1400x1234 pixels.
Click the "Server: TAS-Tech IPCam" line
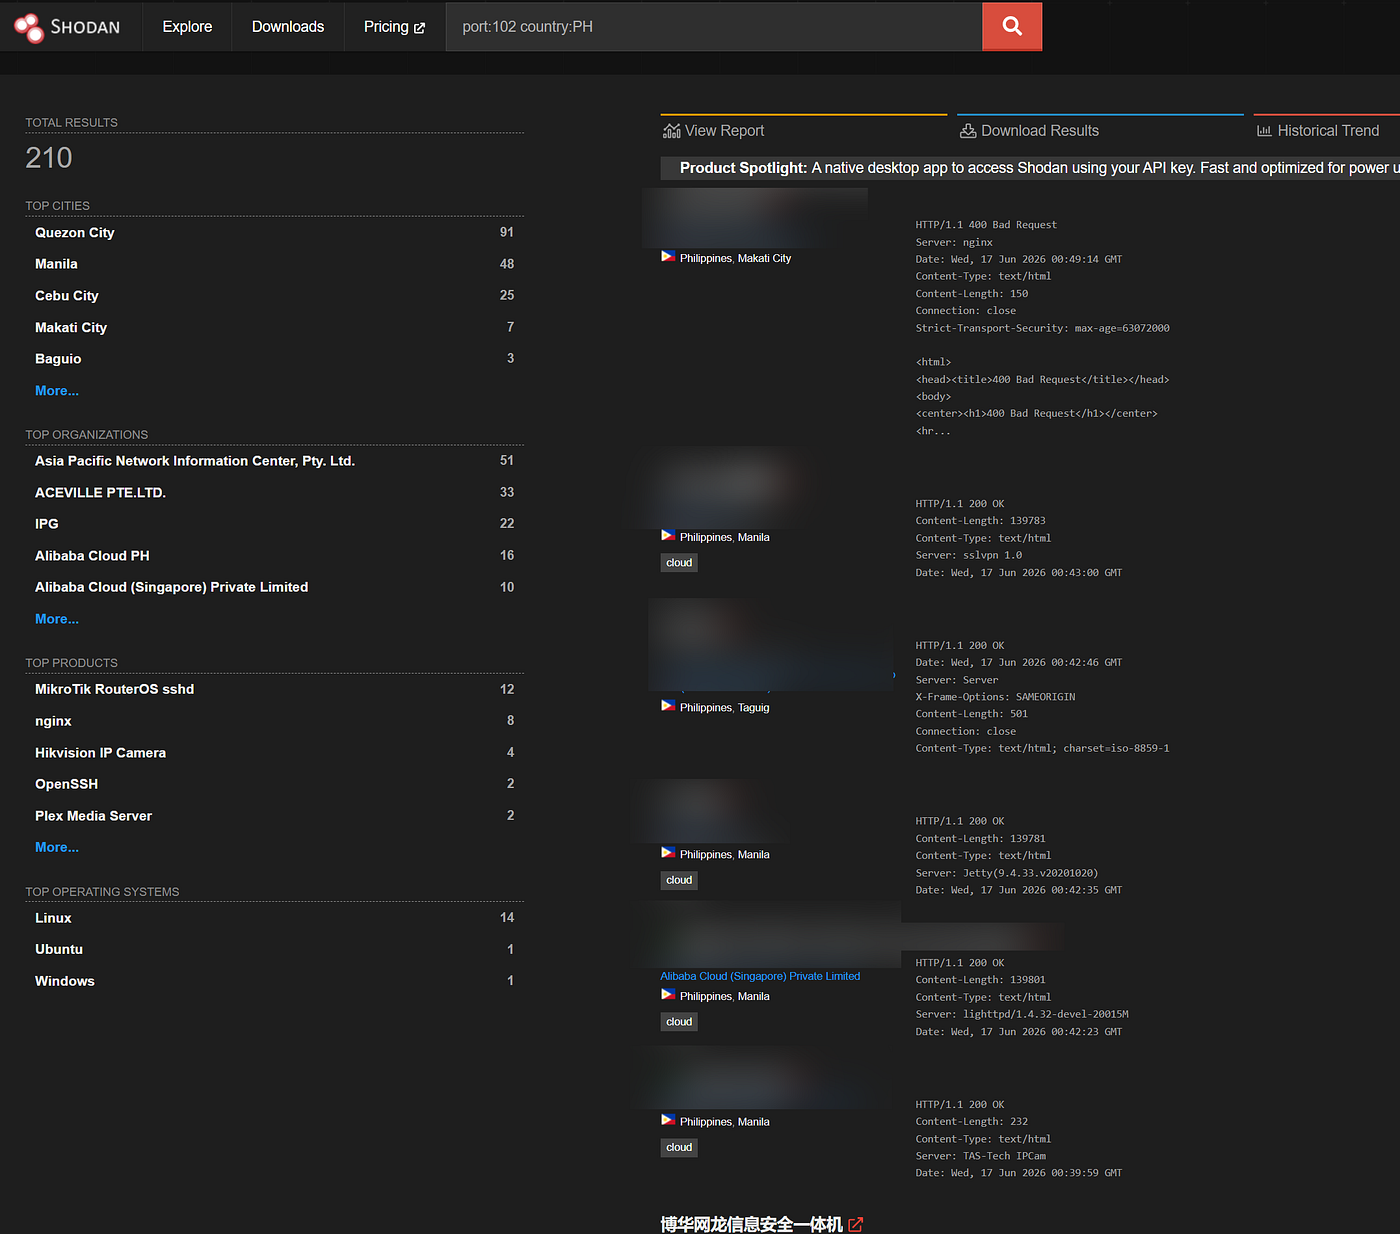[x=981, y=1156]
